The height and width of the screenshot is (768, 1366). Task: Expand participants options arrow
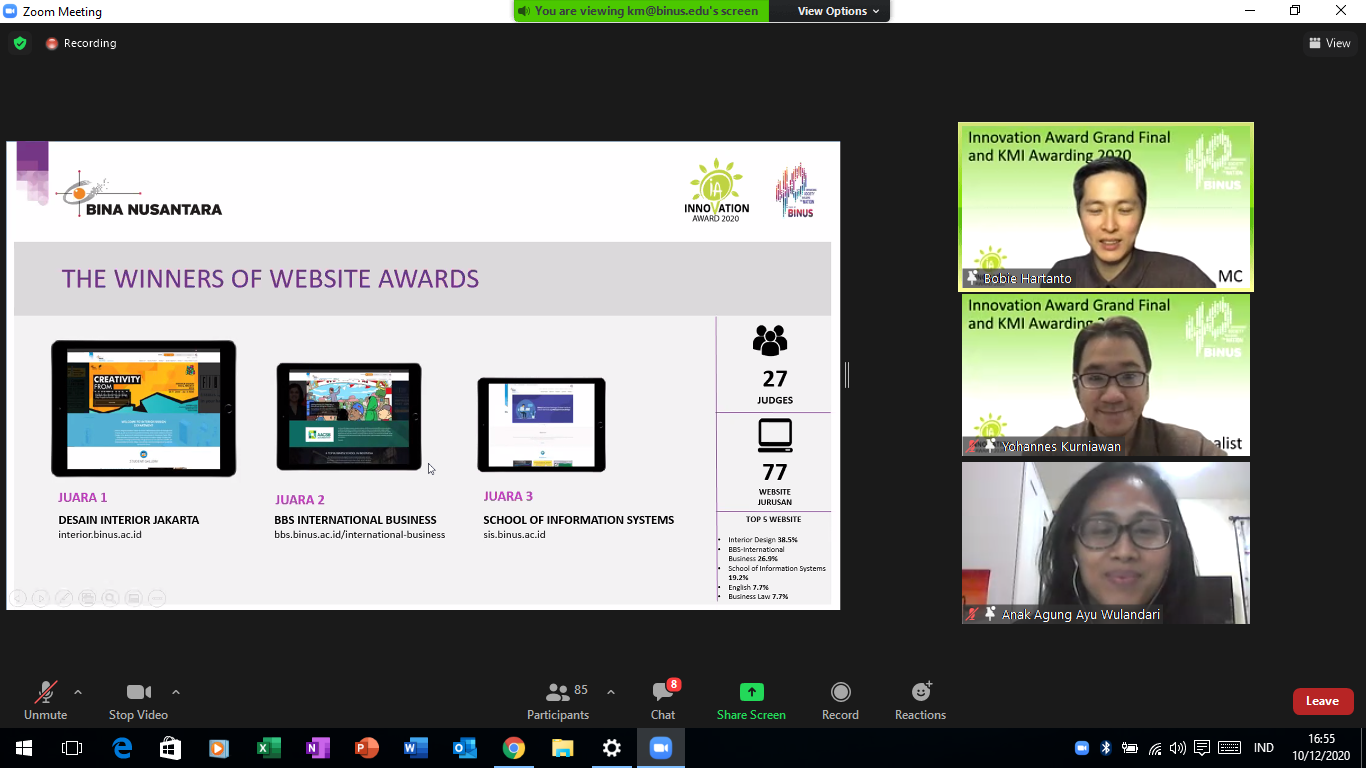tap(611, 692)
